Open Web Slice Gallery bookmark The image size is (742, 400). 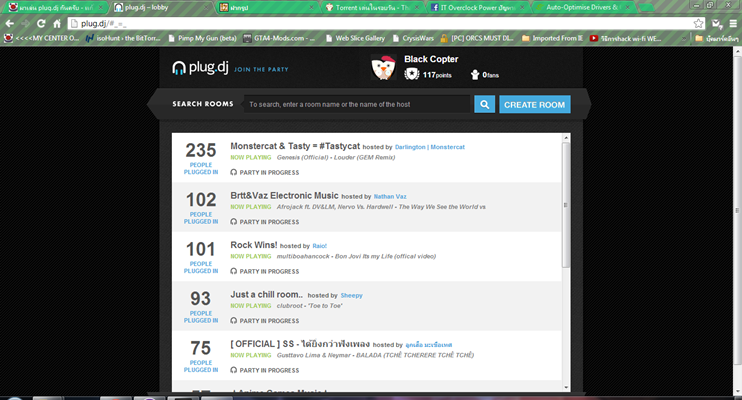355,38
